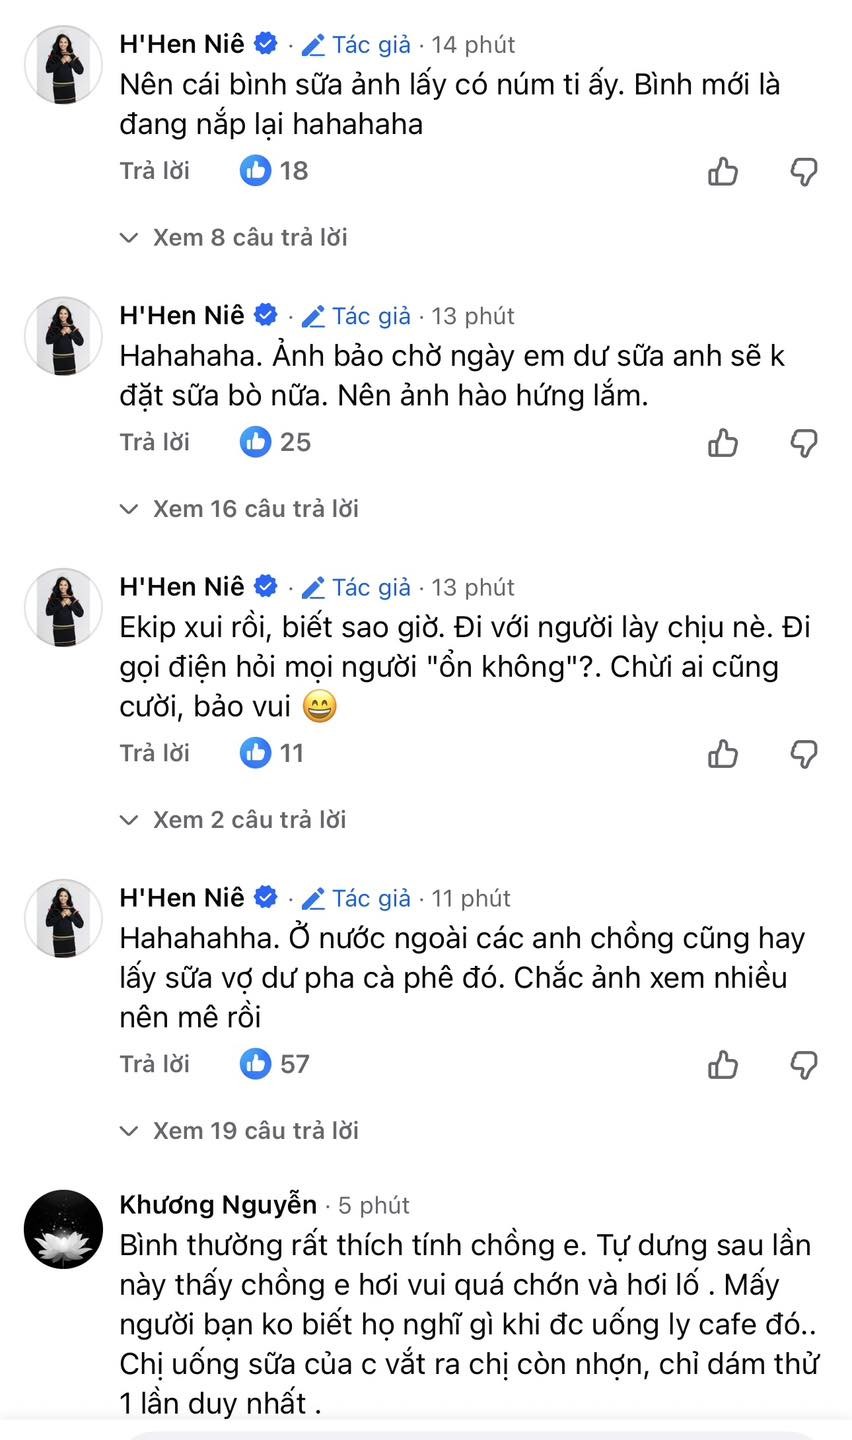The width and height of the screenshot is (852, 1440).
Task: Click the blue verified badge beside H'Hen Niê
Action: pyautogui.click(x=264, y=43)
